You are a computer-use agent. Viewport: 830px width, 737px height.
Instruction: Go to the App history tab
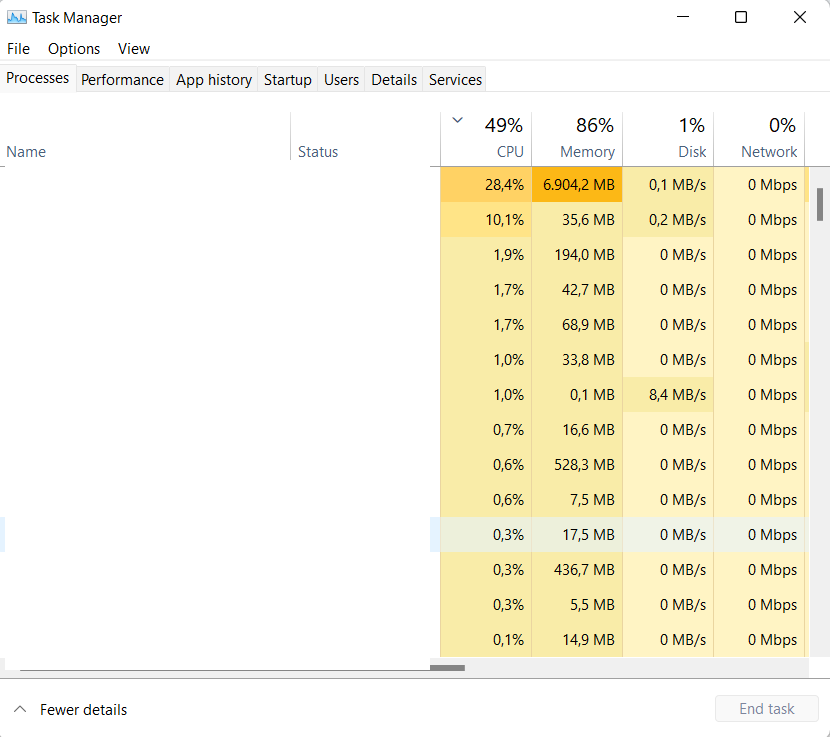213,80
